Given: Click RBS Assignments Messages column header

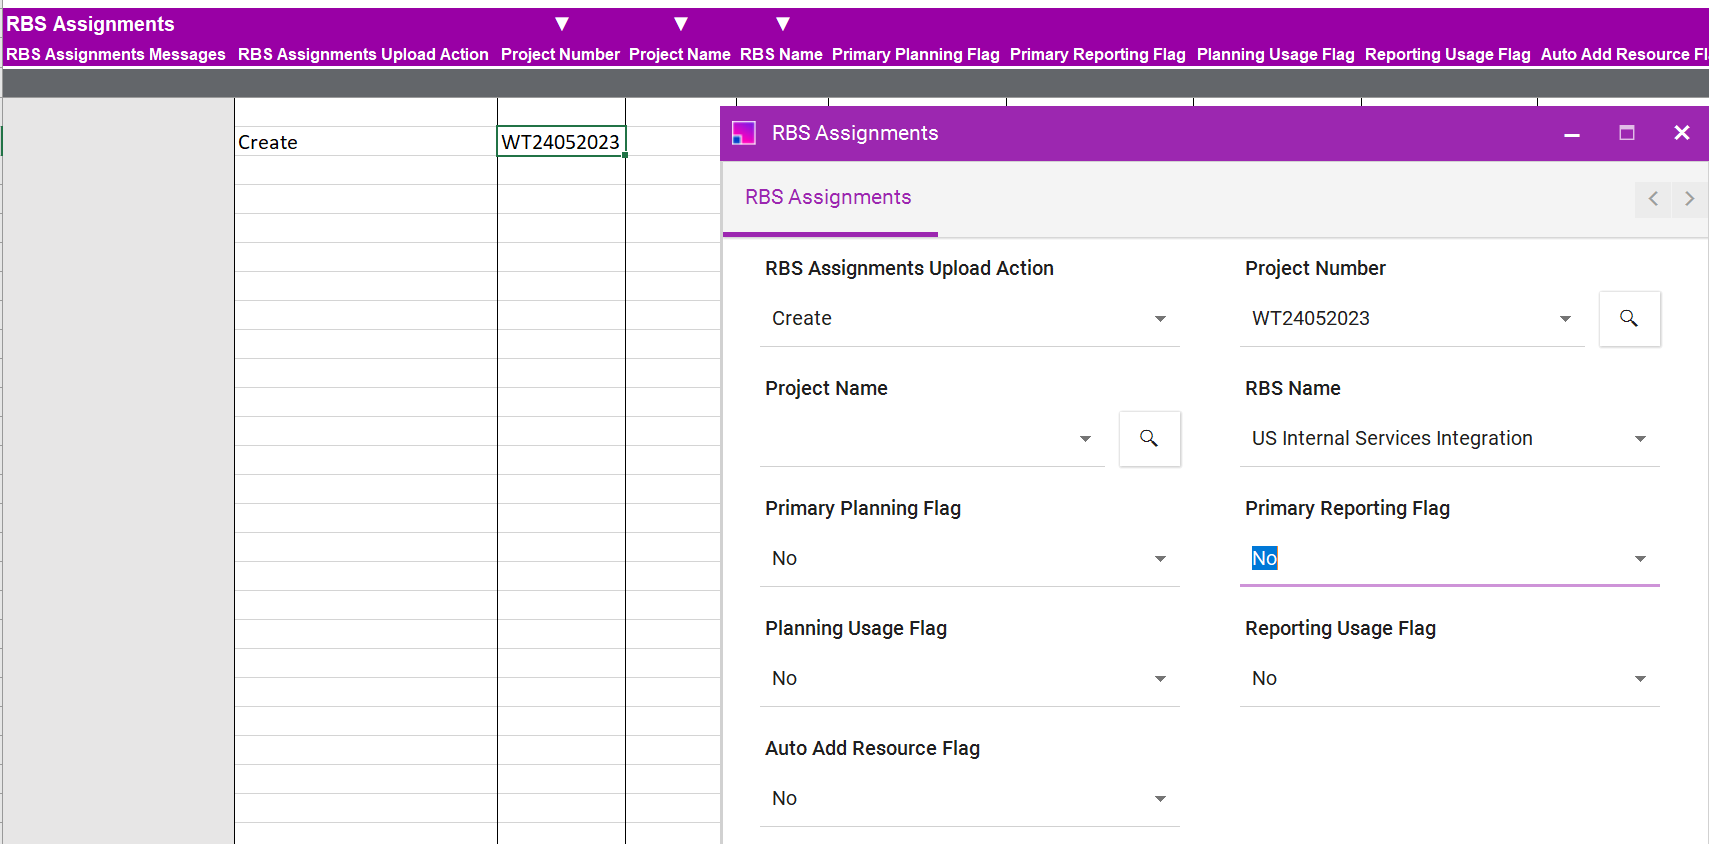Looking at the screenshot, I should (x=116, y=55).
